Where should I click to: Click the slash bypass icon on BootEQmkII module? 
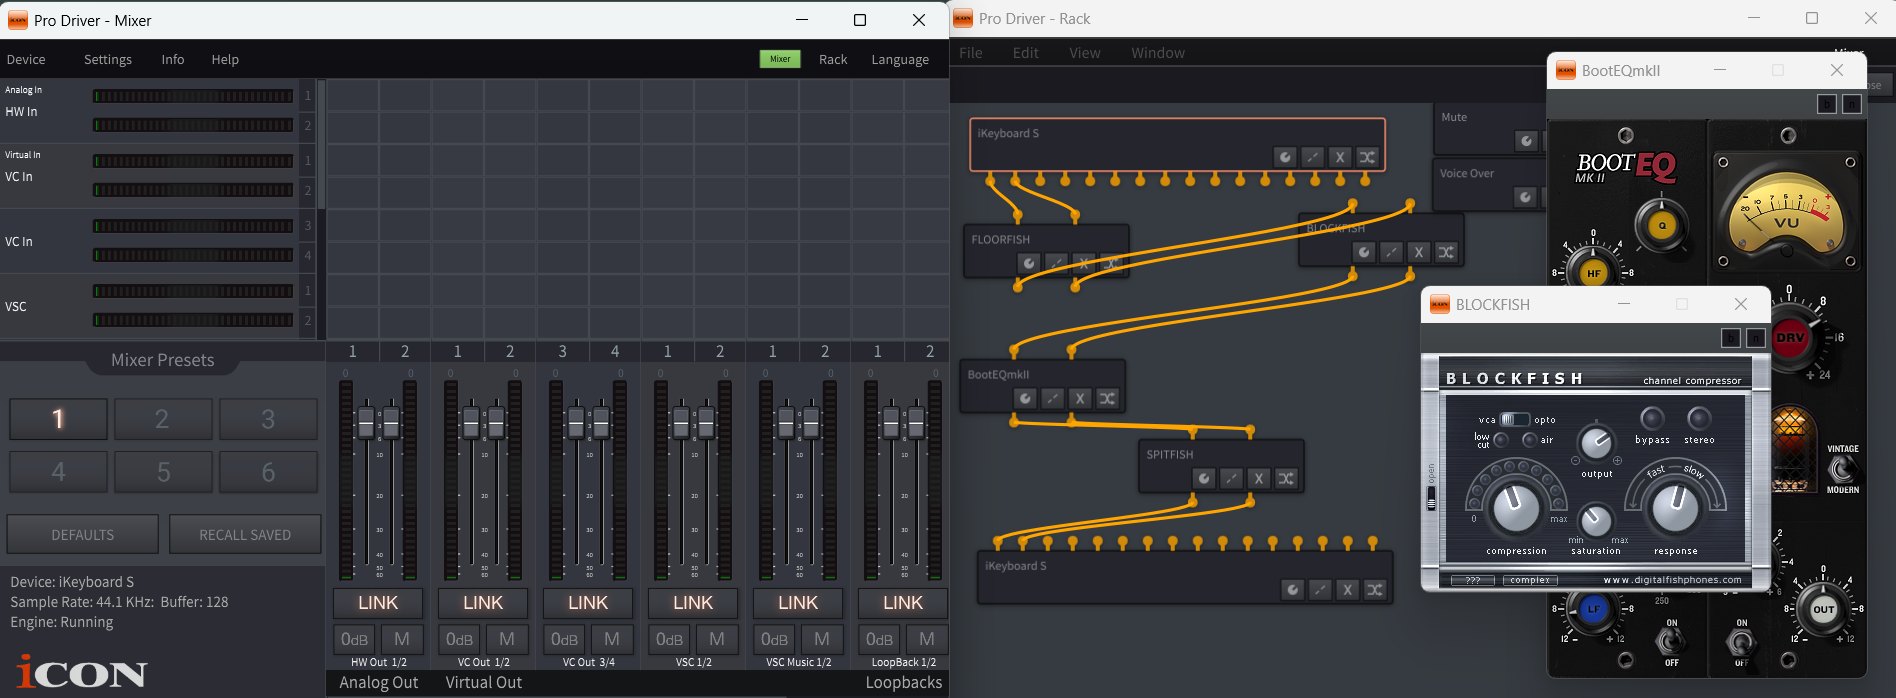tap(1053, 398)
